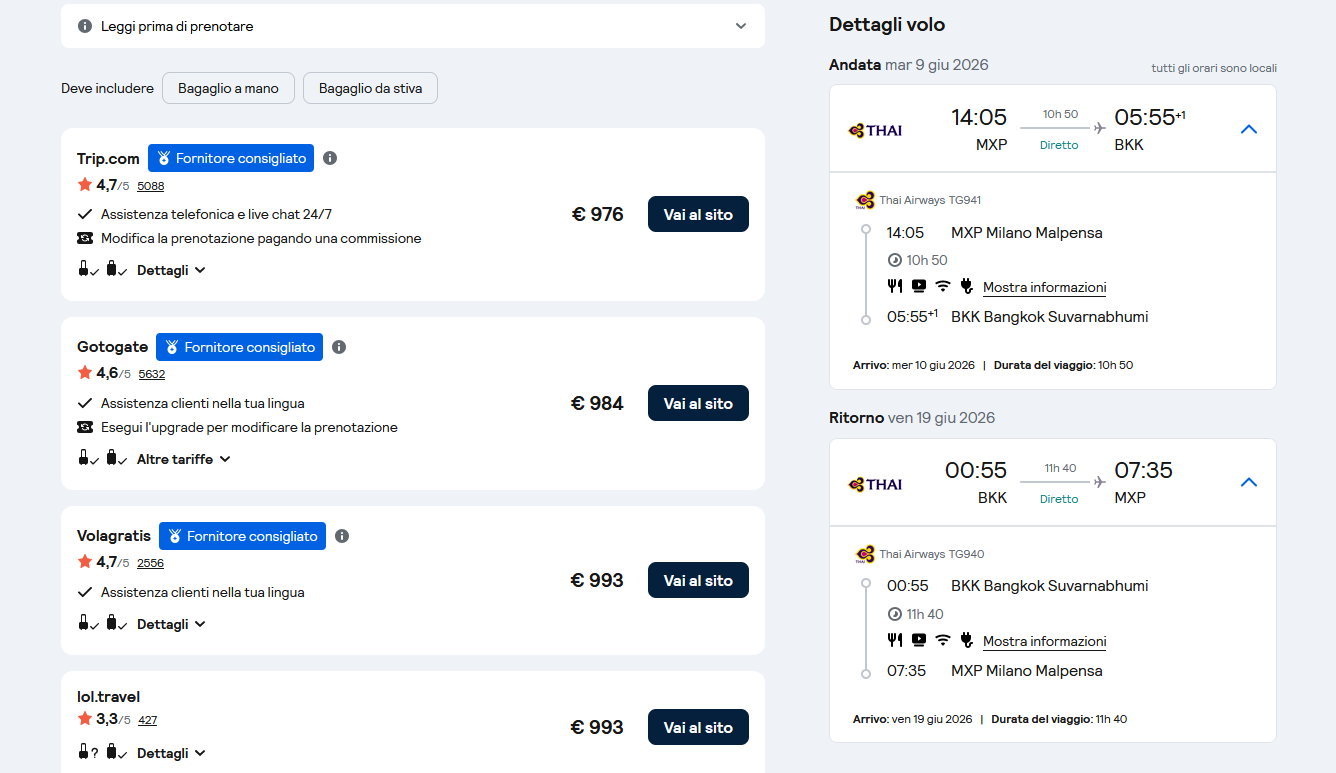Click the Thai logo on the return flight
Viewport: 1336px width, 773px height.
tap(875, 484)
